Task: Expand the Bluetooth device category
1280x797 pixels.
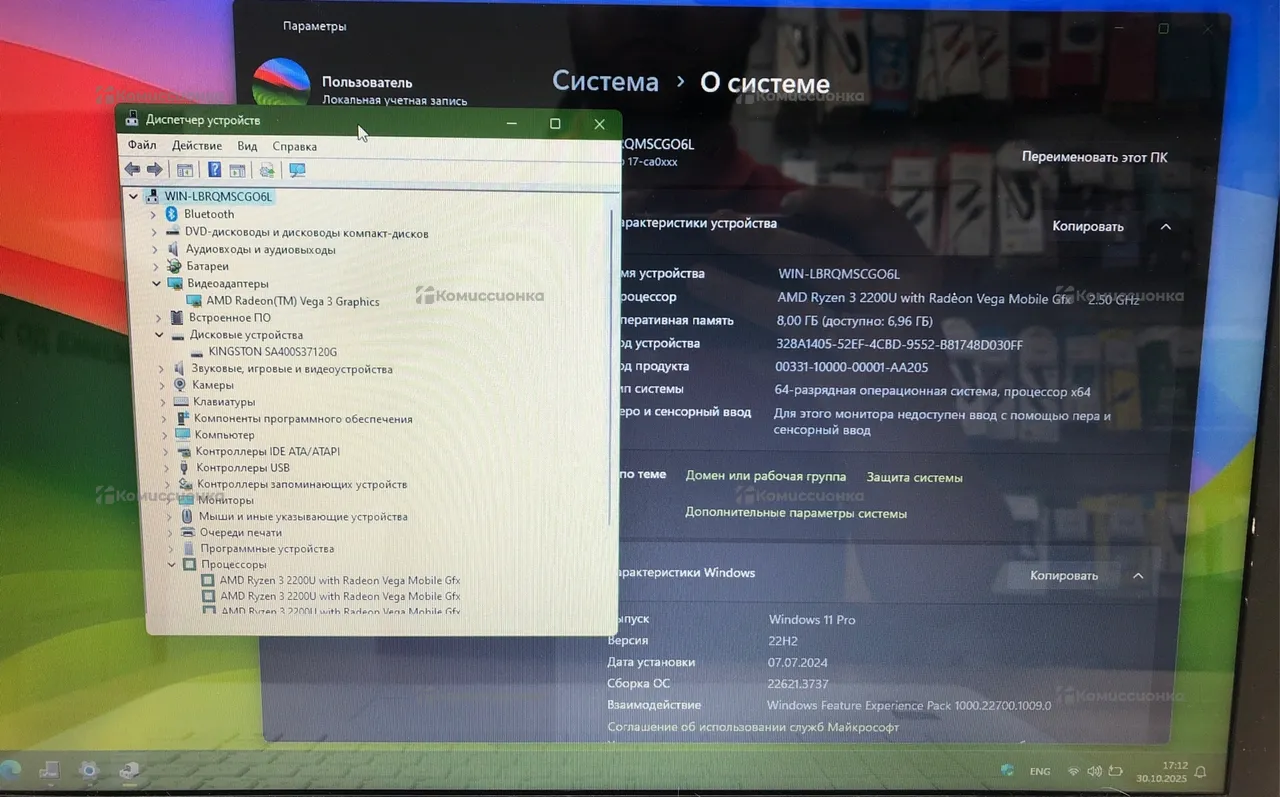Action: (153, 215)
